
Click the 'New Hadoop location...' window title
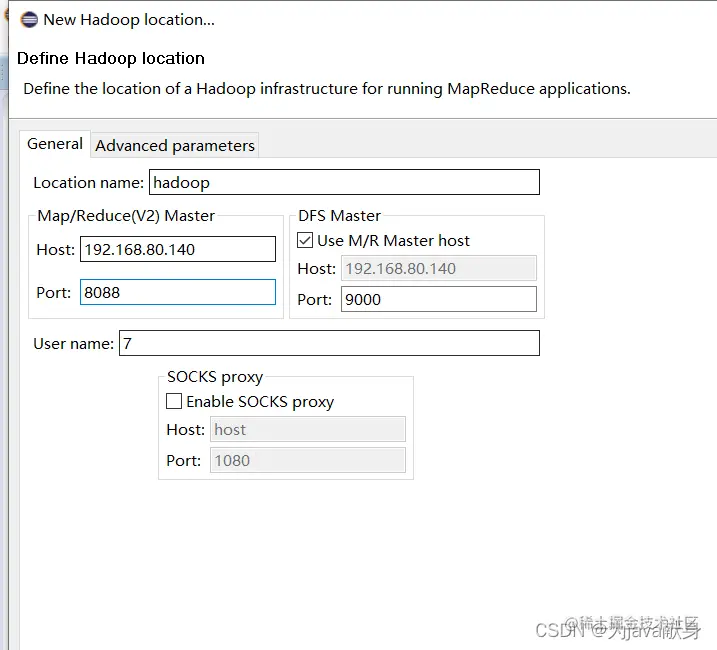[x=129, y=20]
